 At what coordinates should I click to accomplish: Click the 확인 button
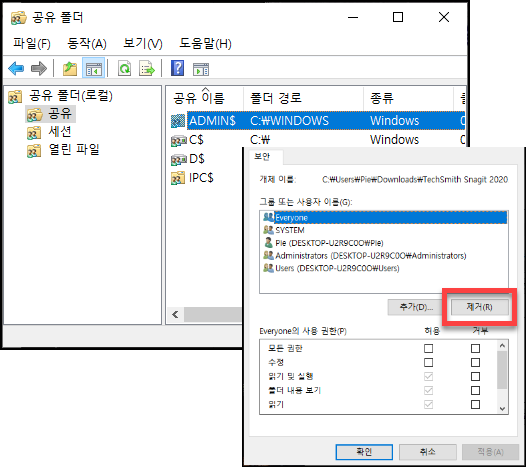[x=364, y=452]
